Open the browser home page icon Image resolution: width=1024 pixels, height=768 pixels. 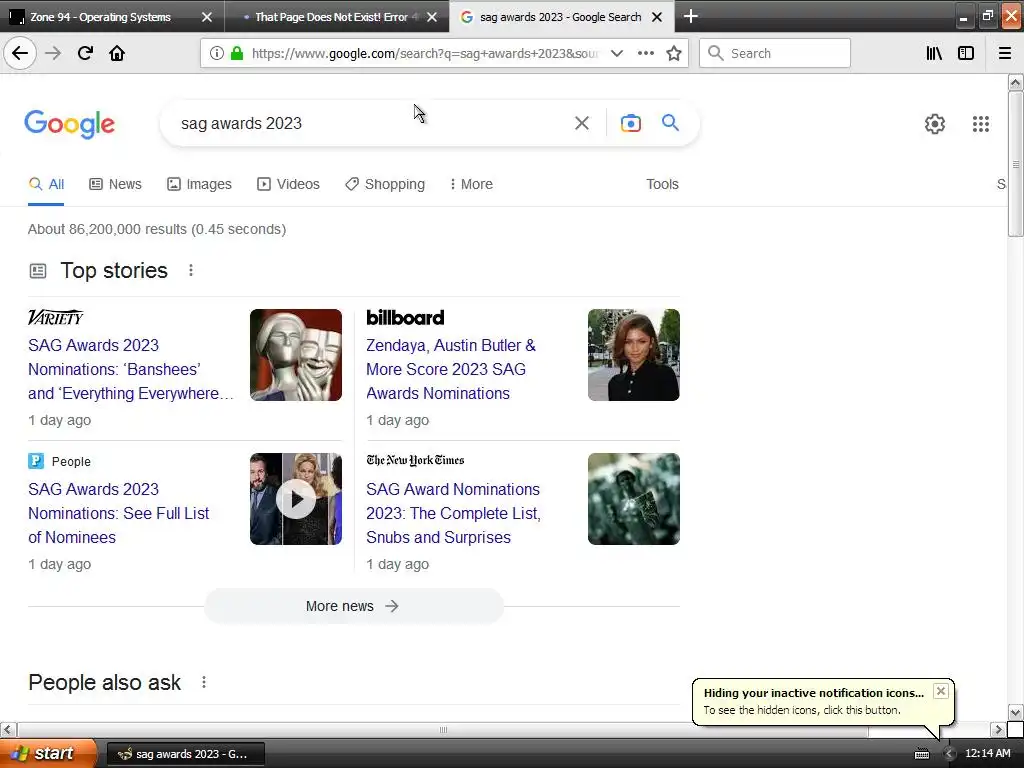coord(117,53)
